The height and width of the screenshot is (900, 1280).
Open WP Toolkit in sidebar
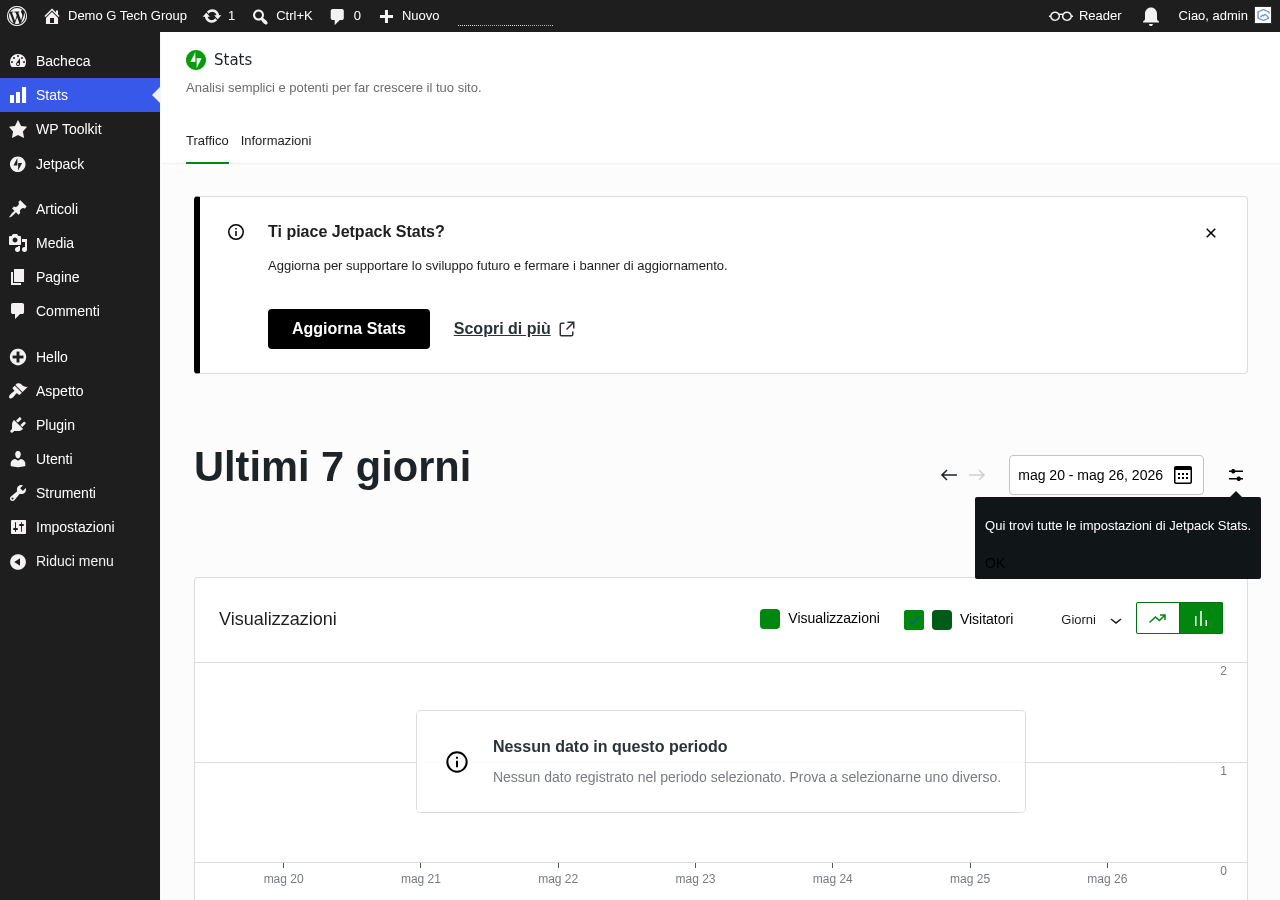[x=80, y=129]
